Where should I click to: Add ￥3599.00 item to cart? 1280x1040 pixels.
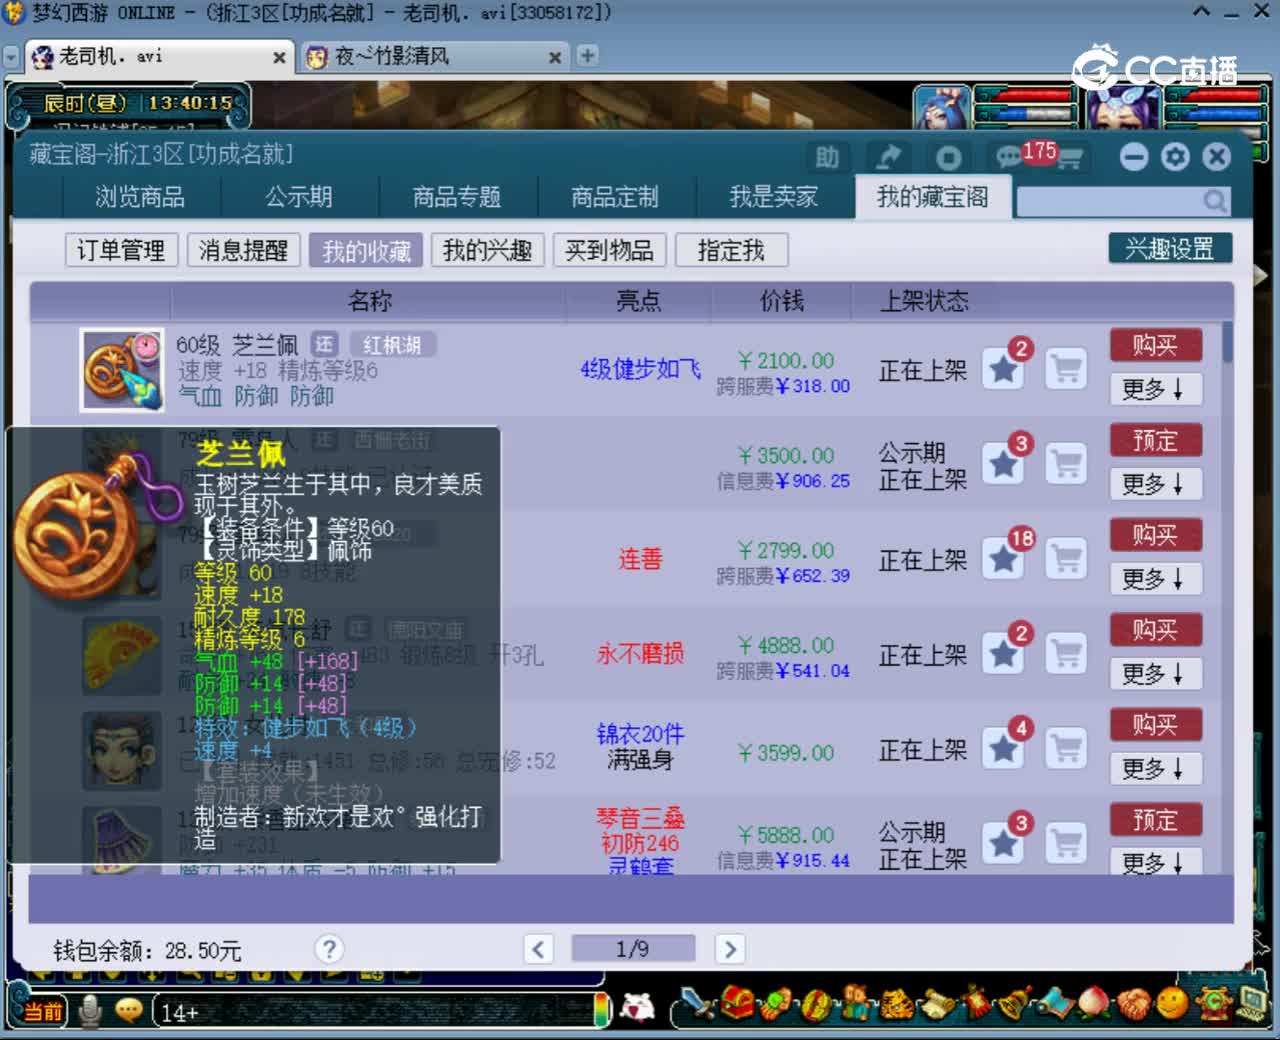pos(1066,750)
